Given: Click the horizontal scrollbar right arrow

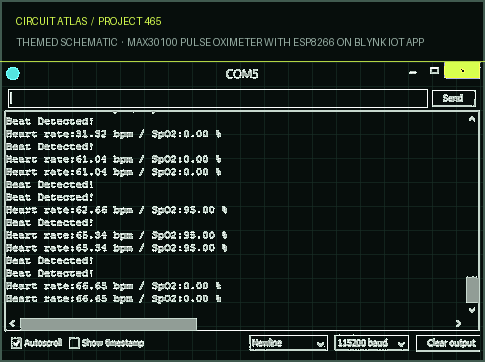Looking at the screenshot, I should (458, 323).
